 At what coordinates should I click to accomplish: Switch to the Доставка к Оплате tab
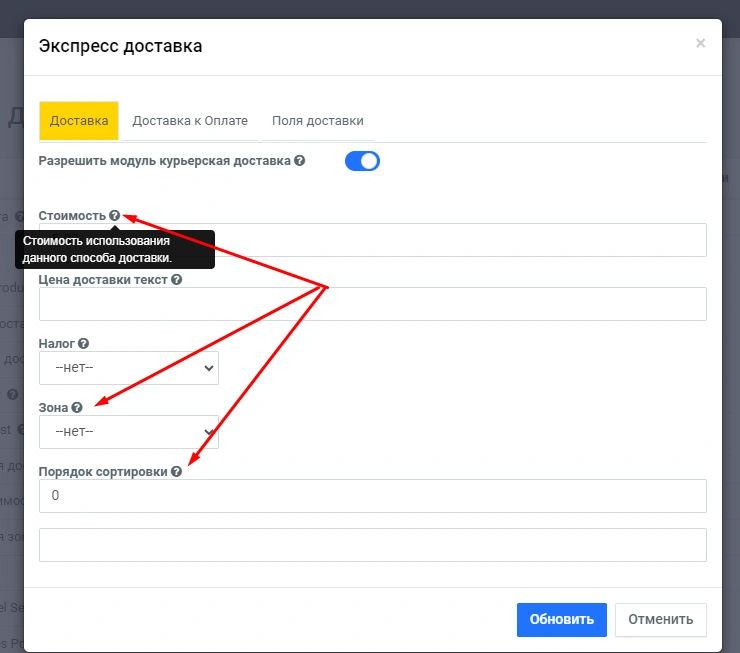[190, 121]
